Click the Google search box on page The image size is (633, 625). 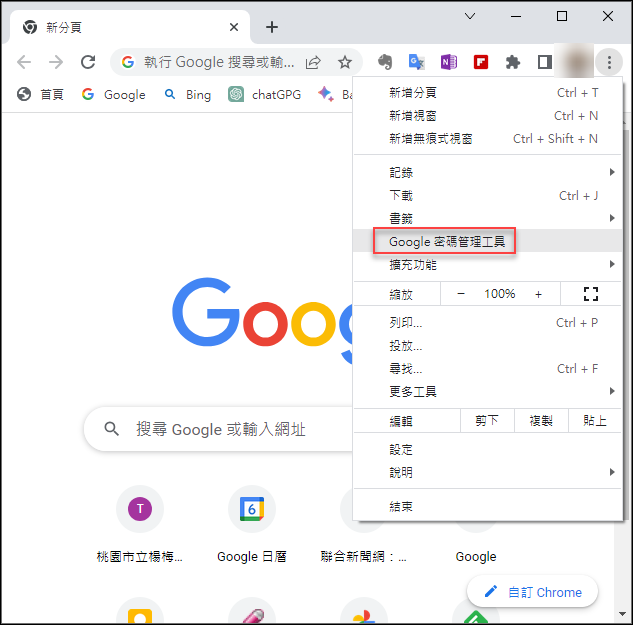[218, 429]
